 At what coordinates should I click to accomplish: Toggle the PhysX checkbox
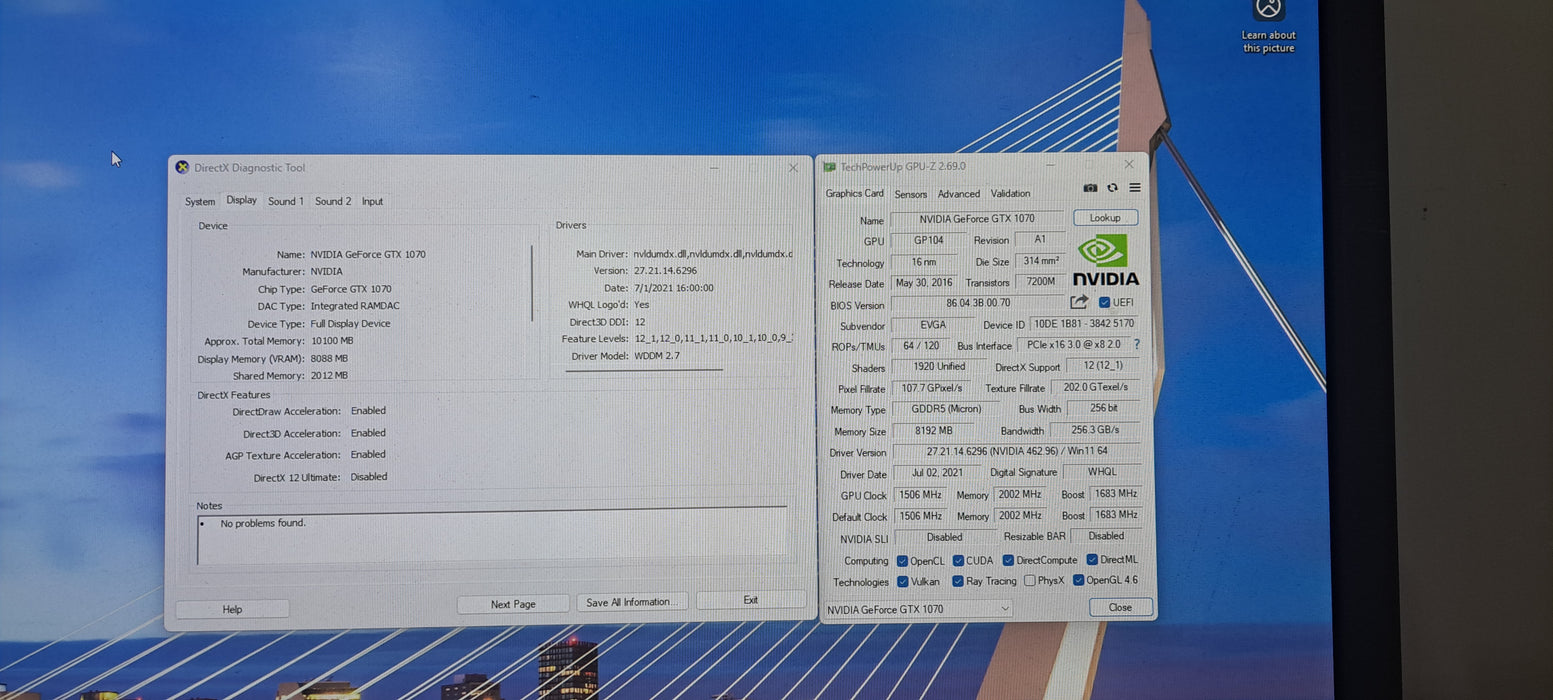point(1030,581)
